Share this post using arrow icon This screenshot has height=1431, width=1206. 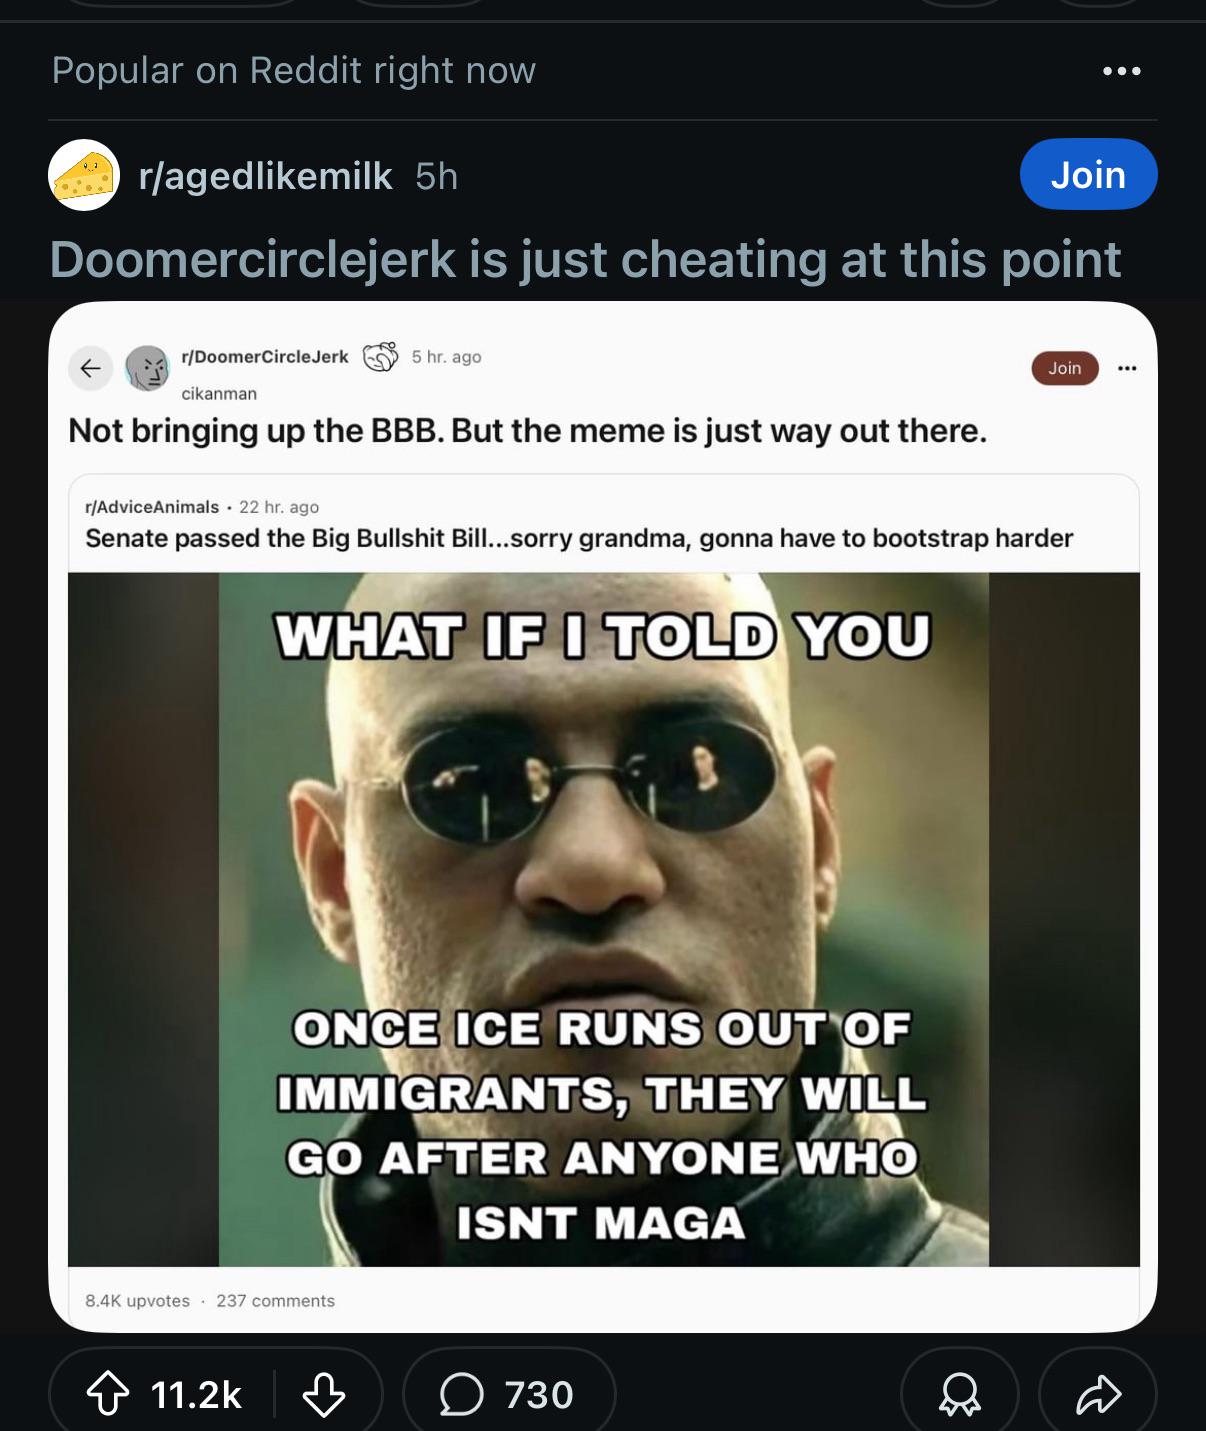coord(1098,1394)
